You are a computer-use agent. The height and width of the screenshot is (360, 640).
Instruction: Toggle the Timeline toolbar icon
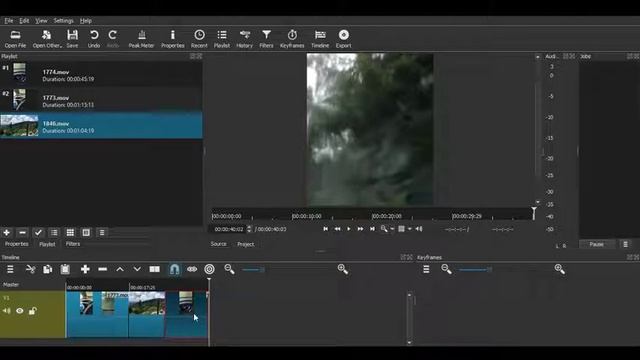[x=320, y=39]
